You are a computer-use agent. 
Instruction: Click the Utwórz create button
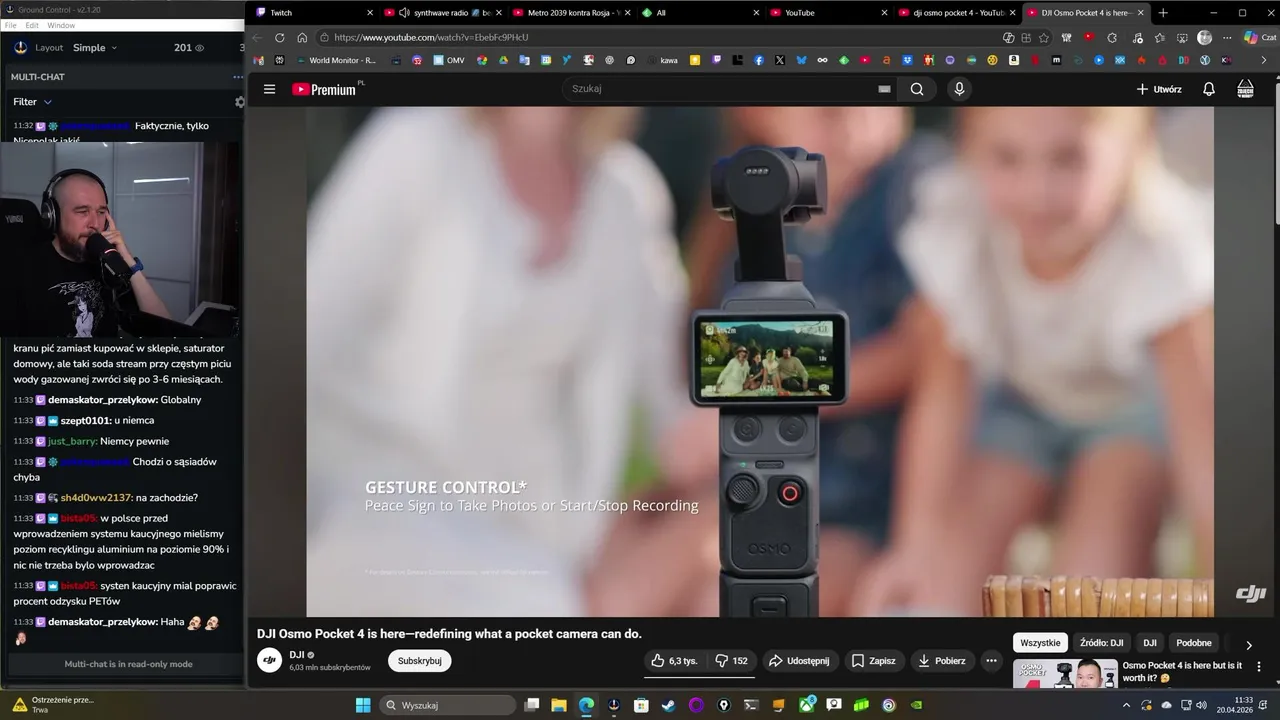pos(1159,89)
